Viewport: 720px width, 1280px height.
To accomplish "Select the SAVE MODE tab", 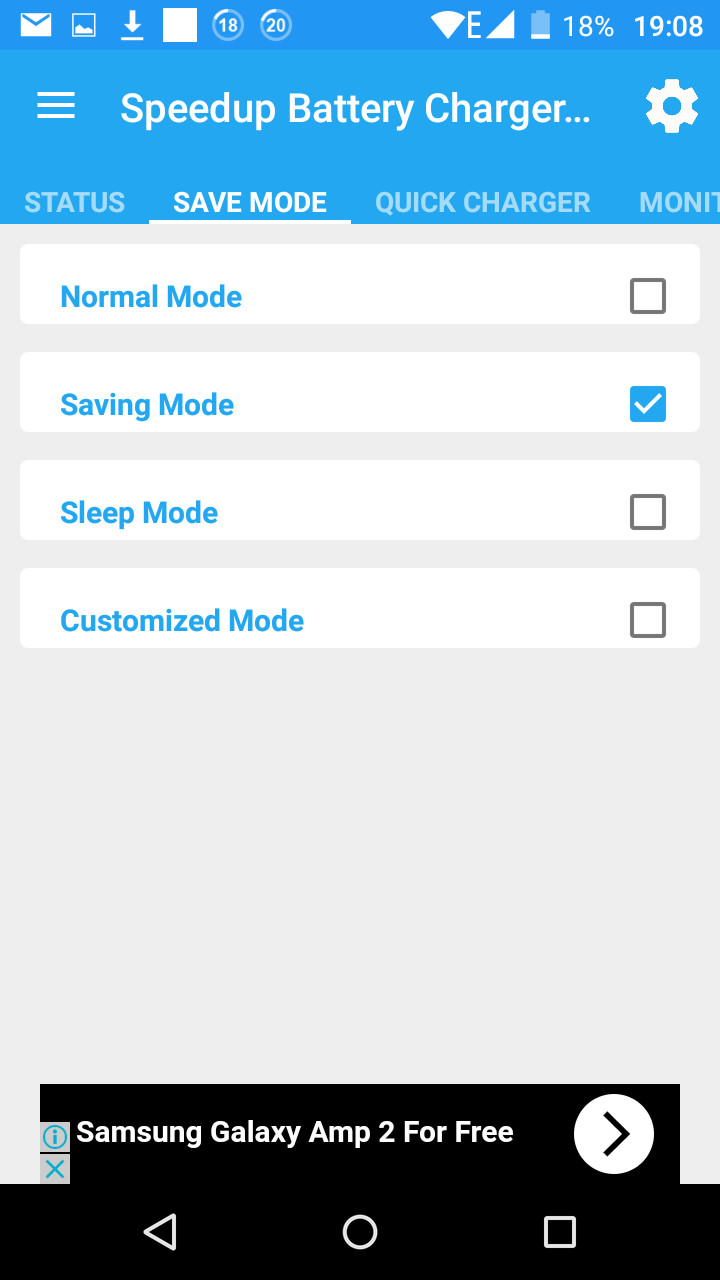I will [250, 202].
